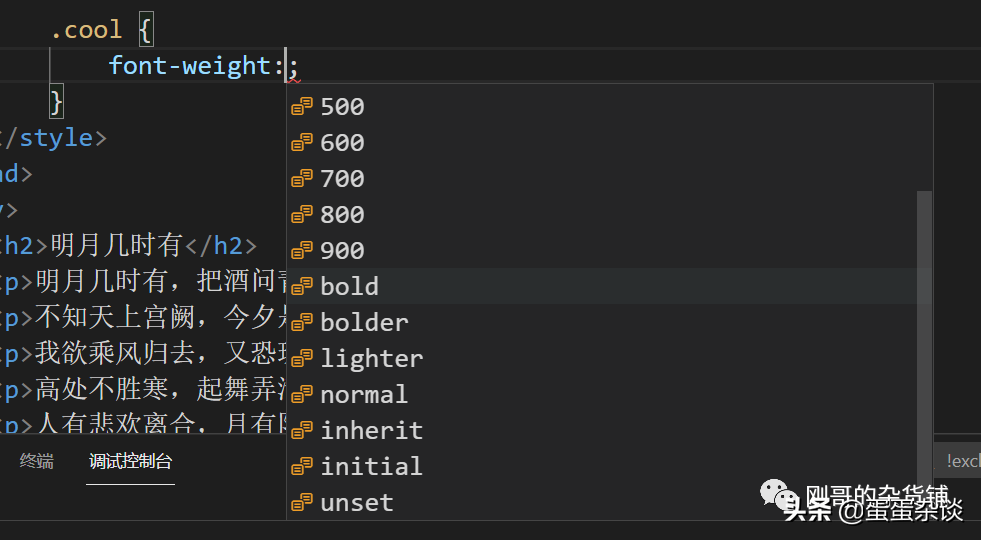The width and height of the screenshot is (981, 540).
Task: Click the value icon beside 500
Action: pyautogui.click(x=302, y=107)
